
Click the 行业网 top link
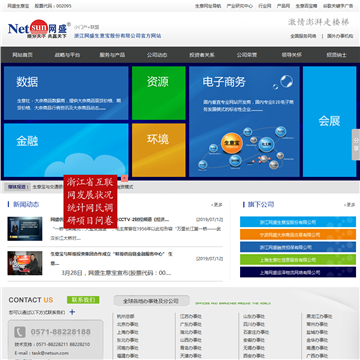click(265, 6)
